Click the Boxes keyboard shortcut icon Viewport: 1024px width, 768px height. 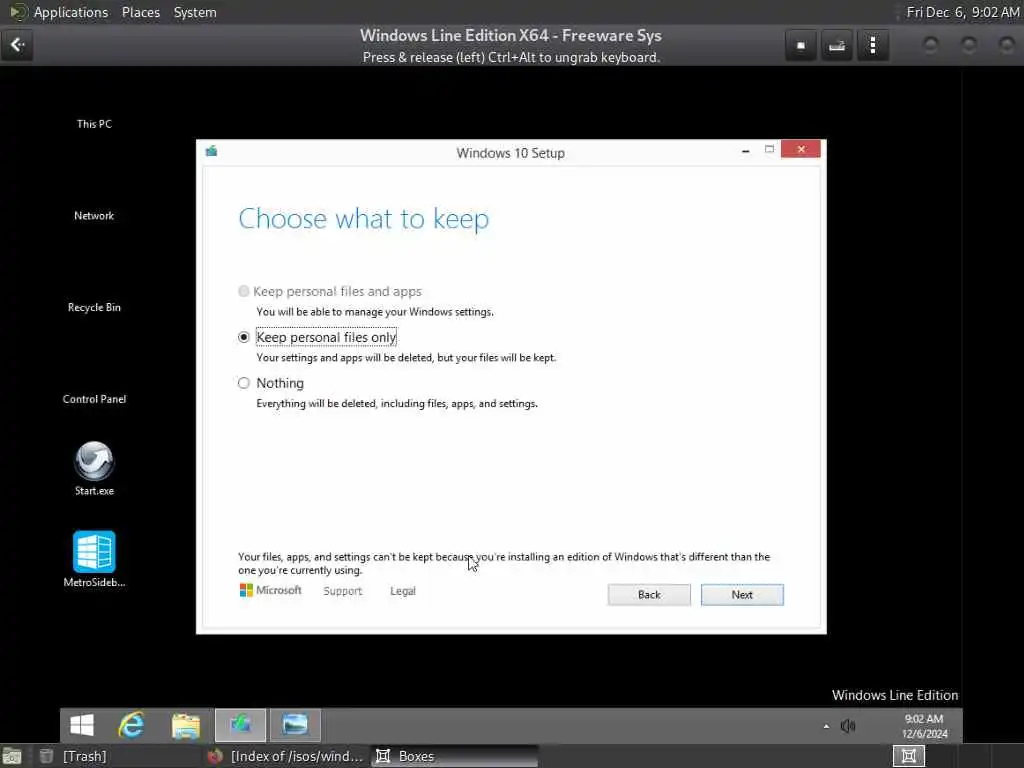point(837,46)
